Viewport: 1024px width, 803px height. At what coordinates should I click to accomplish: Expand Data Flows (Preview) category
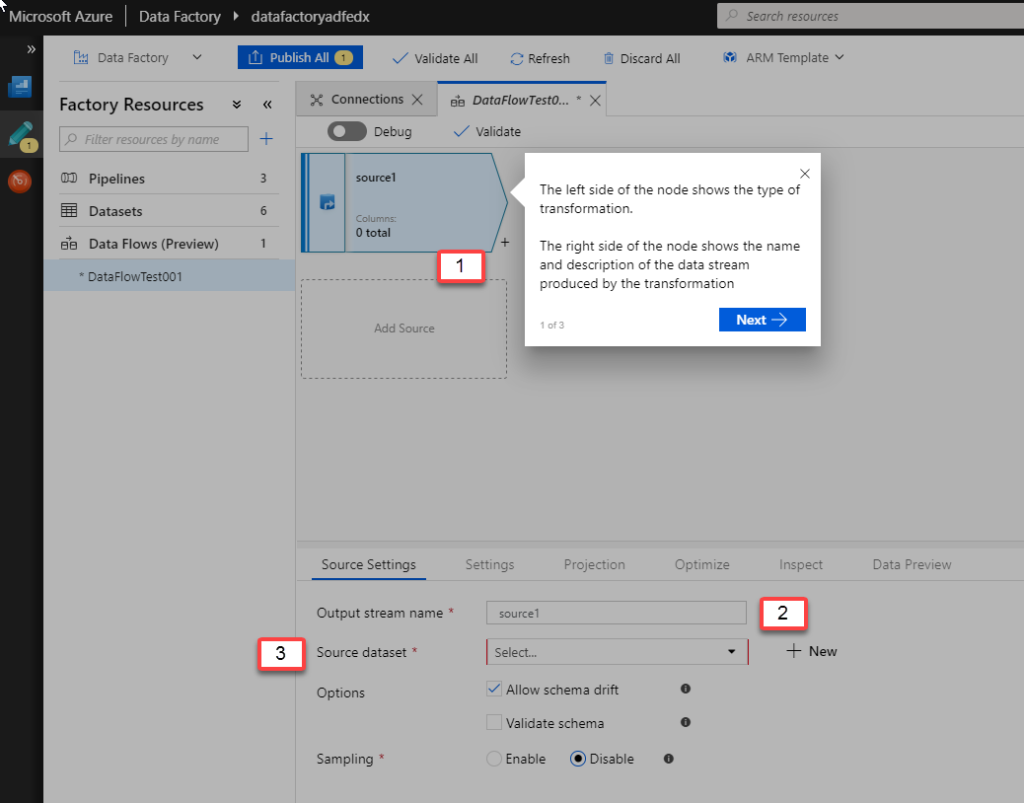(x=169, y=244)
